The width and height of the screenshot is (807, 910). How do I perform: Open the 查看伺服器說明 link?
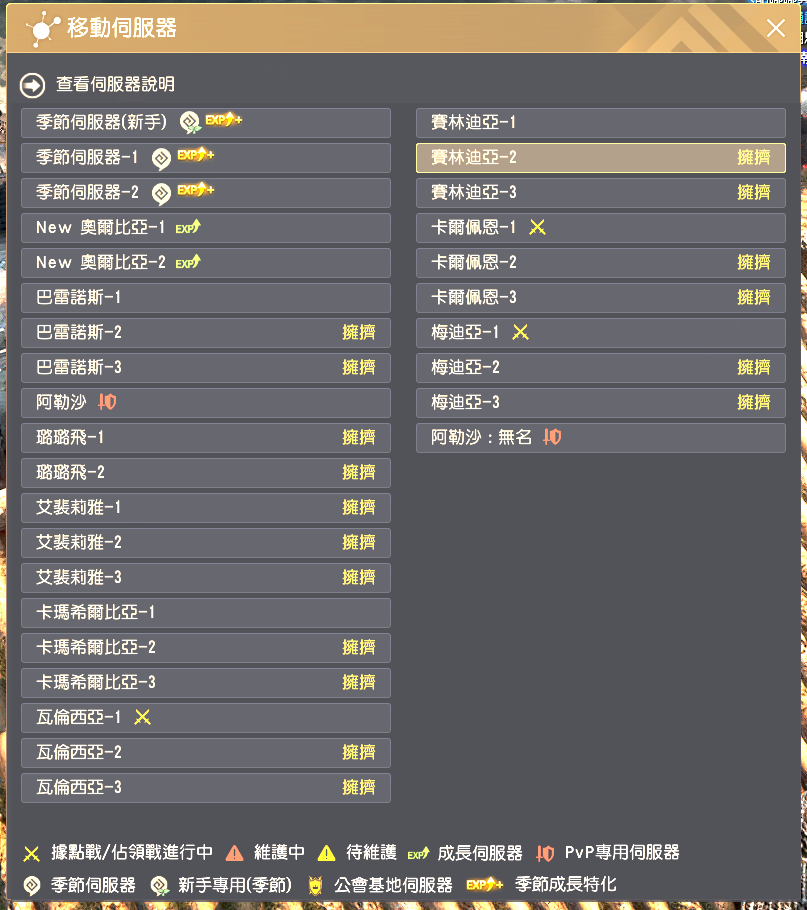[x=115, y=84]
